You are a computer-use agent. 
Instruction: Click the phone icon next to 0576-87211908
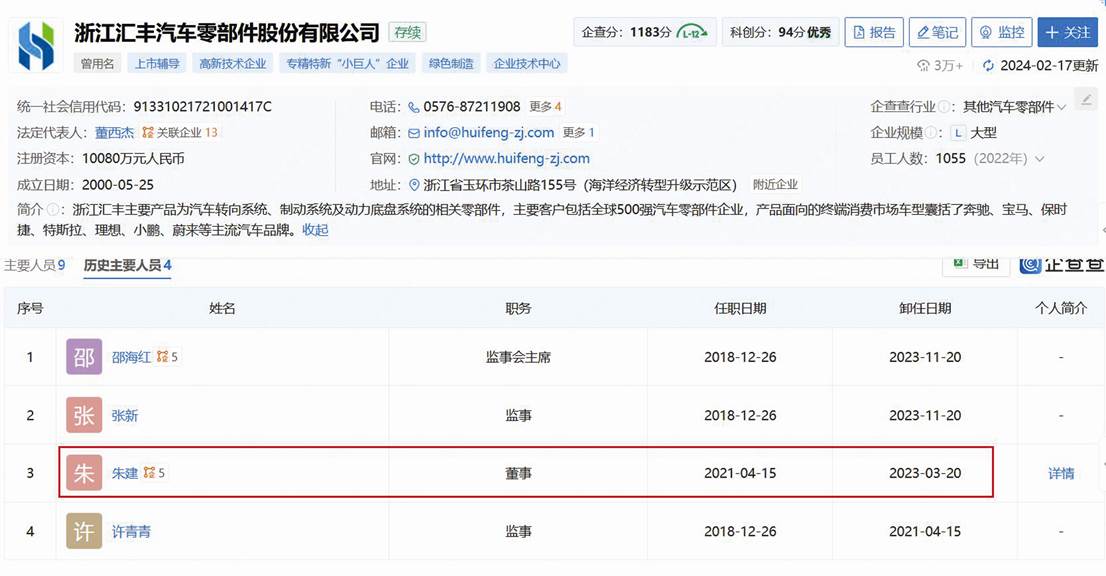coord(413,107)
